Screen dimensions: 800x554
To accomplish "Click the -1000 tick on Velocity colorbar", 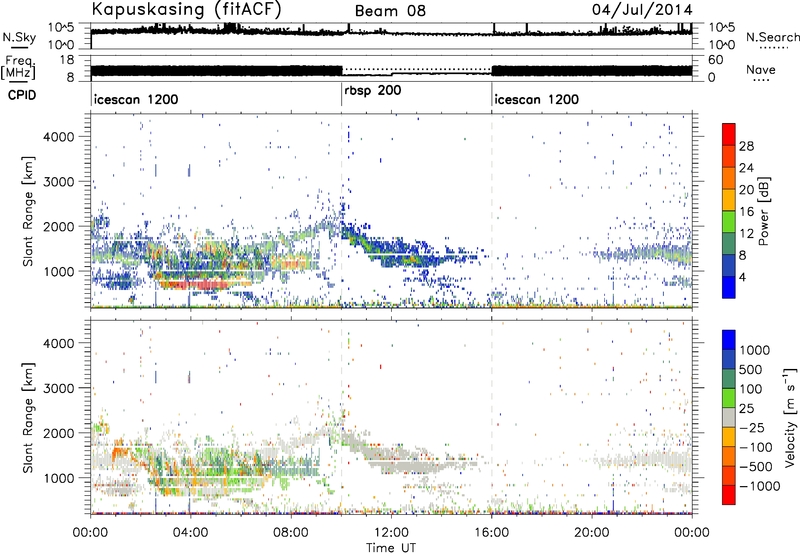I will (x=760, y=486).
